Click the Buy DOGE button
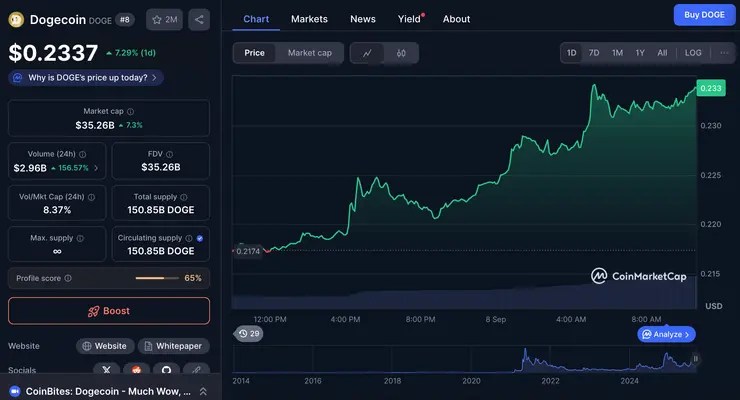This screenshot has width=740, height=400. (x=701, y=15)
